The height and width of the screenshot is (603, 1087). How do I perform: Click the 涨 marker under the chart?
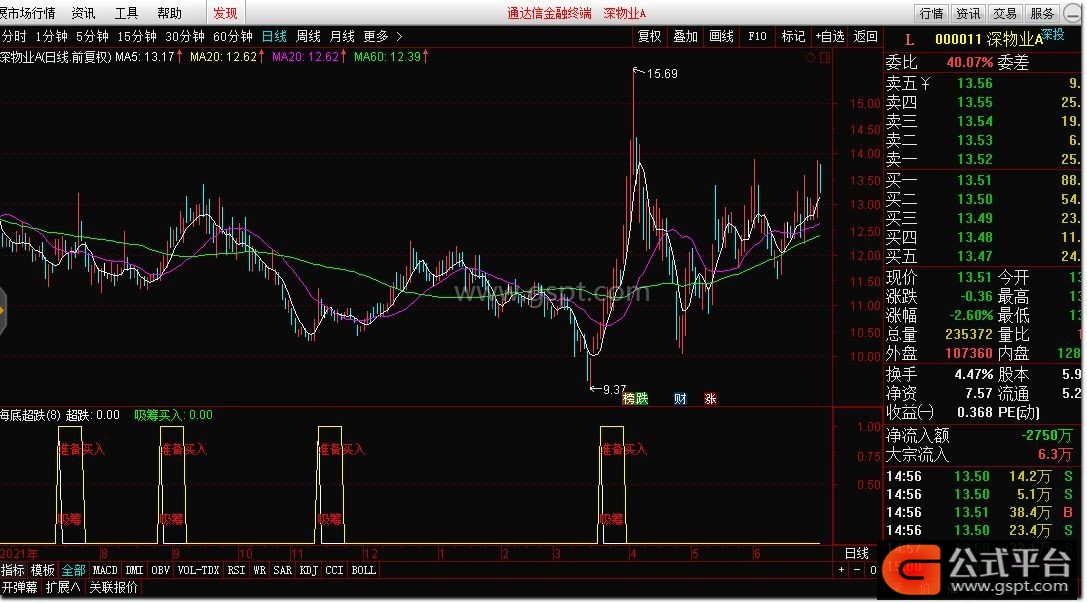click(x=710, y=399)
